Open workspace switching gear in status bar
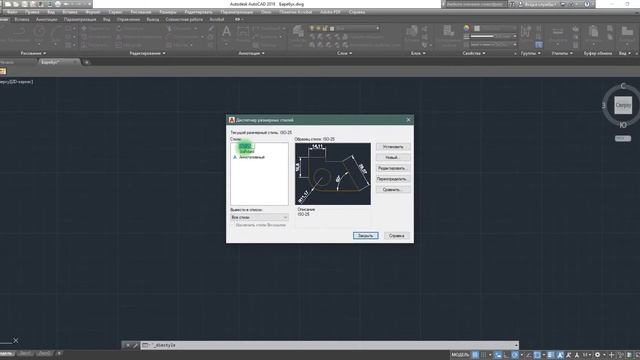This screenshot has height=360, width=640. 597,355
